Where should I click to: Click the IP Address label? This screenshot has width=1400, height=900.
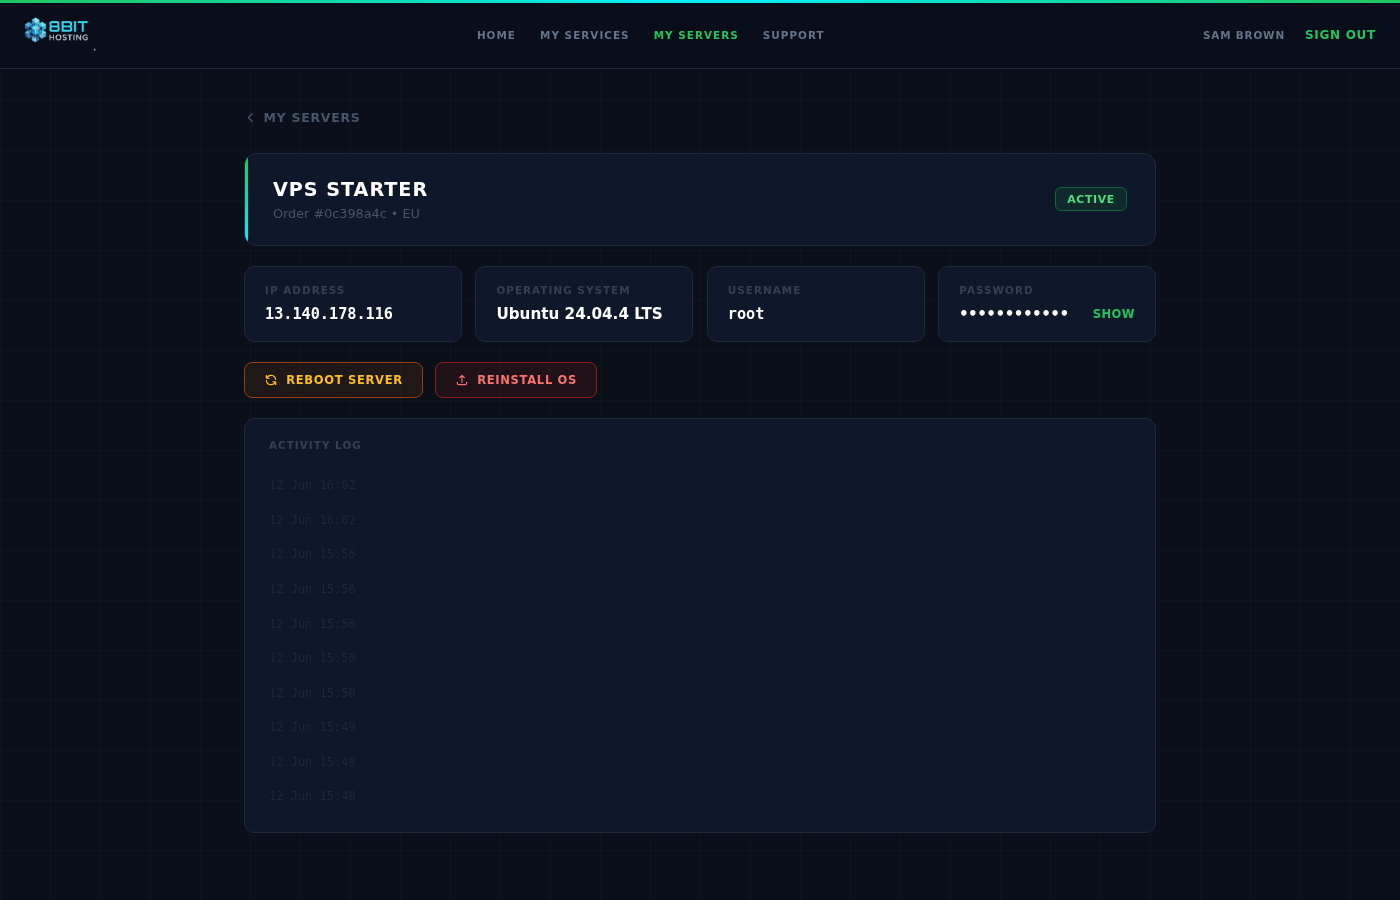tap(305, 290)
